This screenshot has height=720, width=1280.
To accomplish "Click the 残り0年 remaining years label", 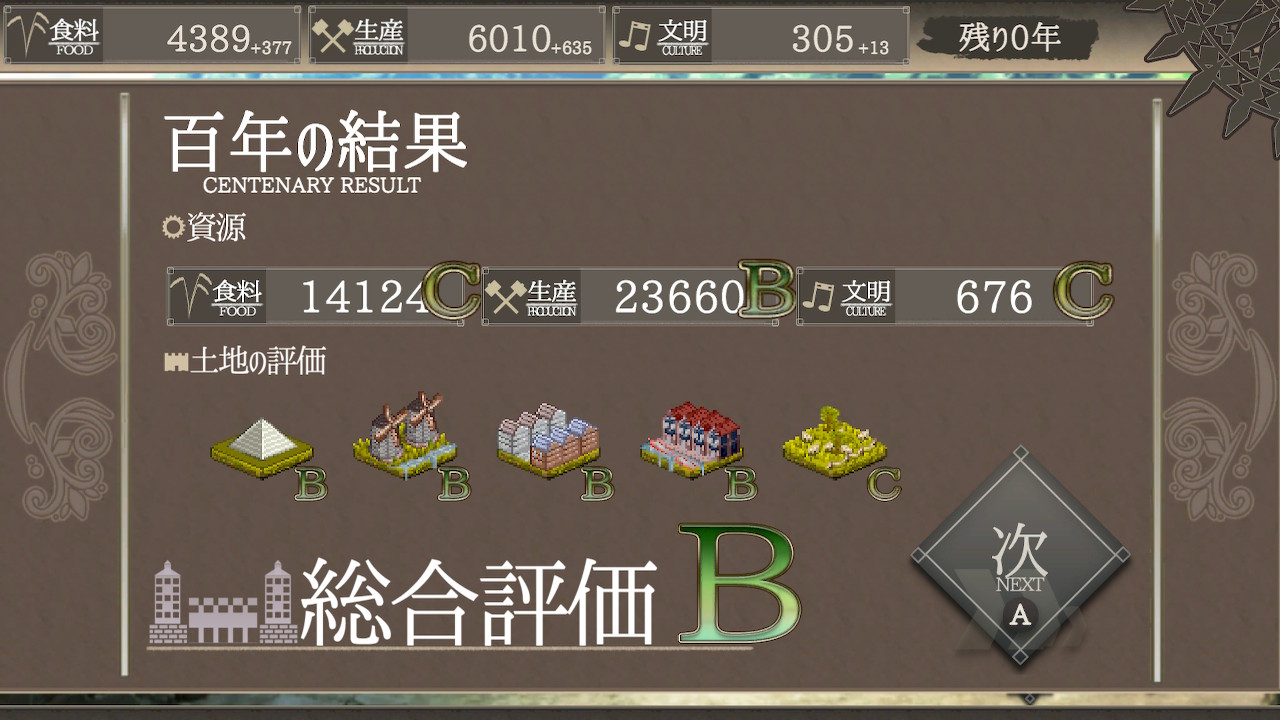I will click(x=1008, y=37).
